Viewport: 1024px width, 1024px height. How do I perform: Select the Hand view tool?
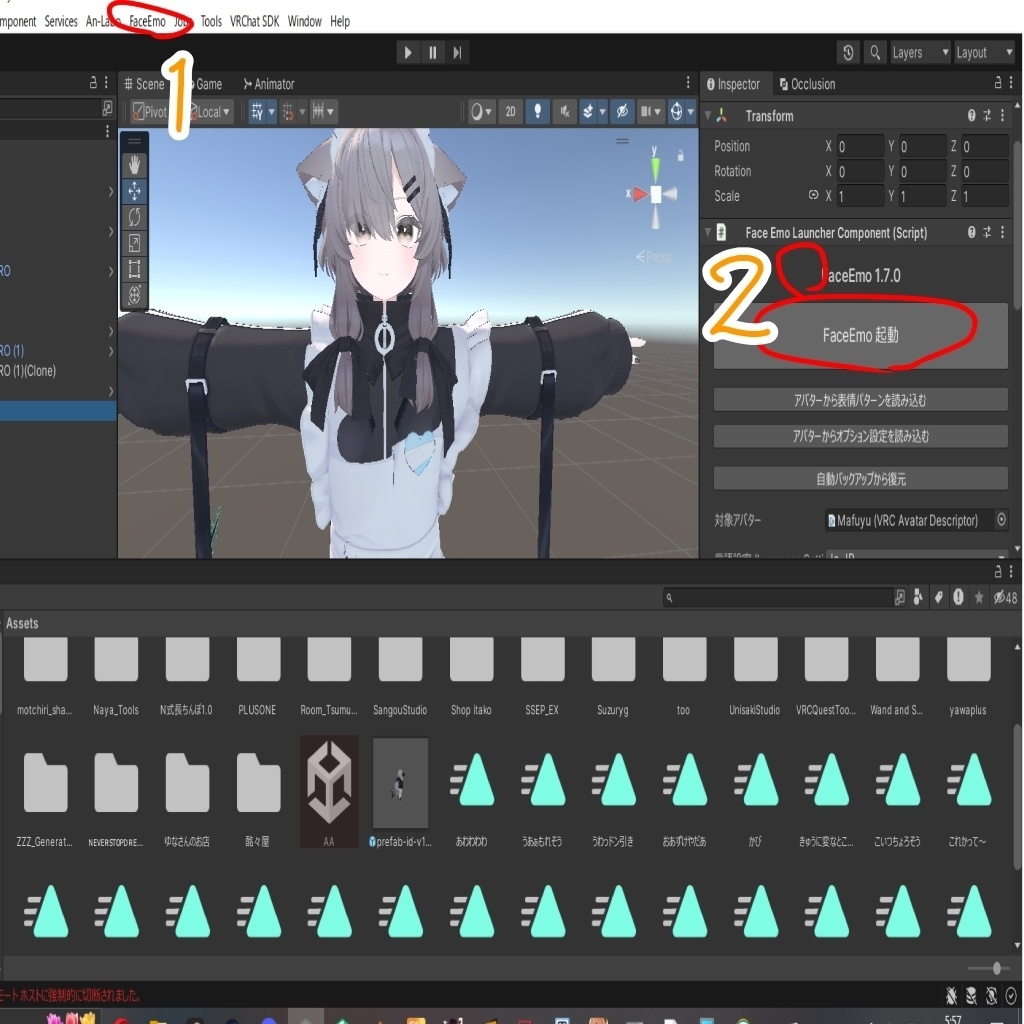click(134, 165)
